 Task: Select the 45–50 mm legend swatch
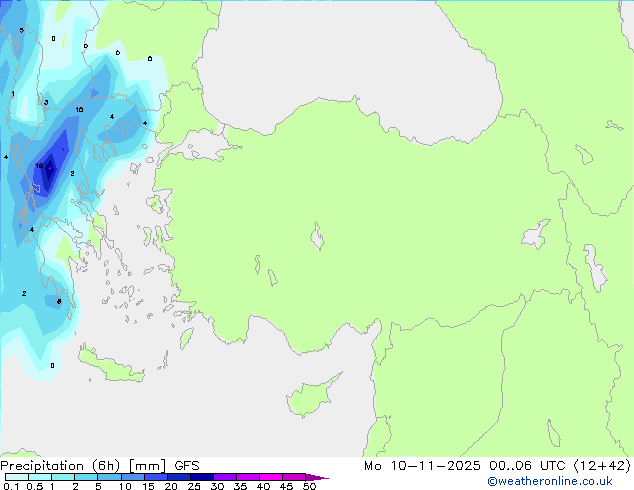[x=294, y=477]
